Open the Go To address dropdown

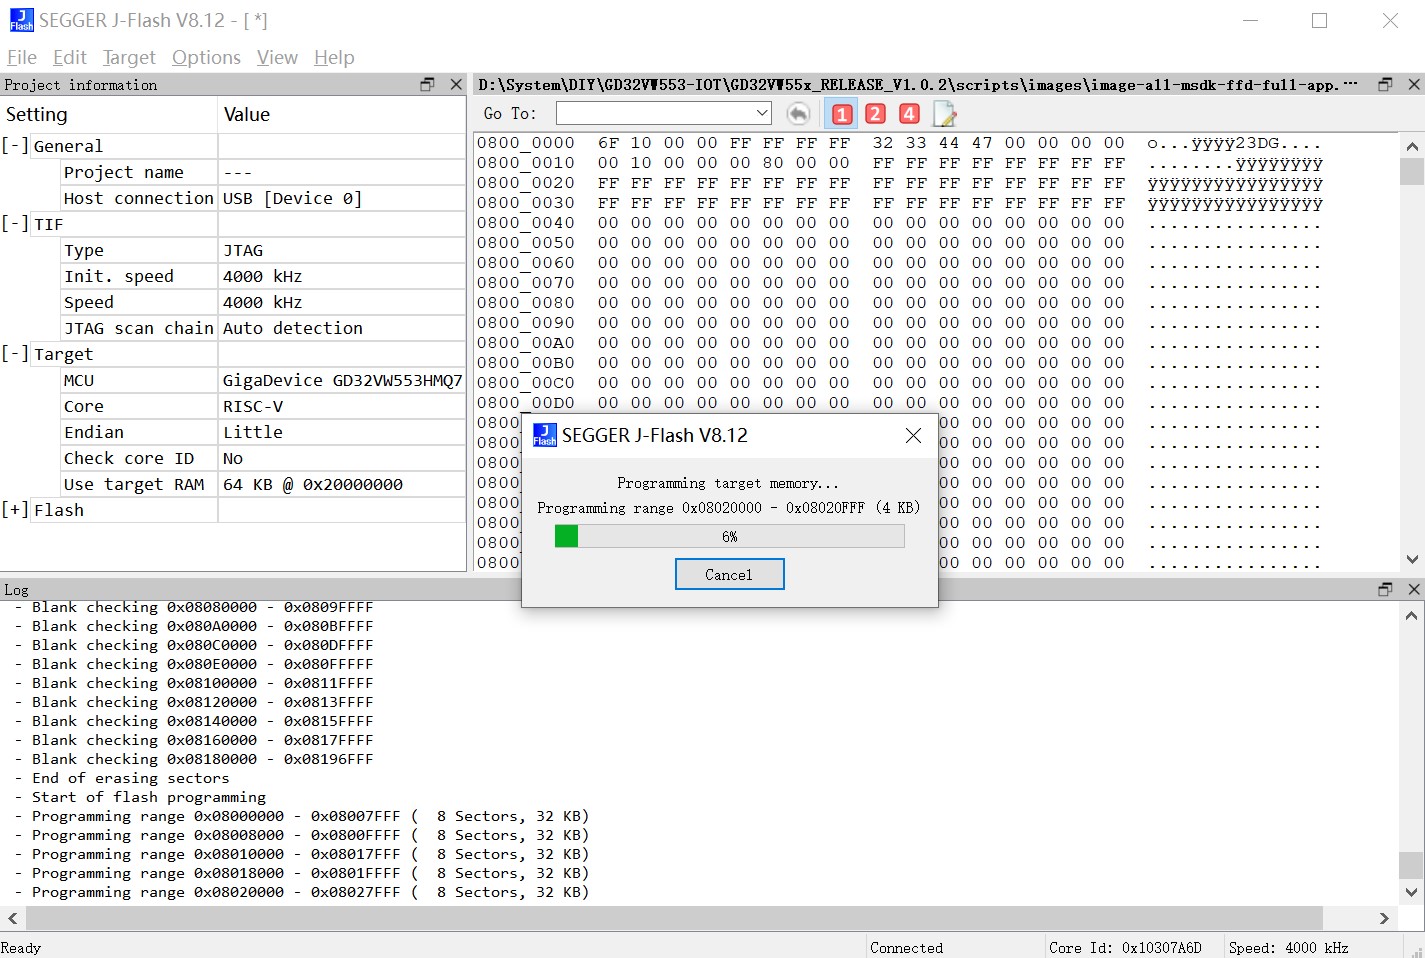coord(761,114)
